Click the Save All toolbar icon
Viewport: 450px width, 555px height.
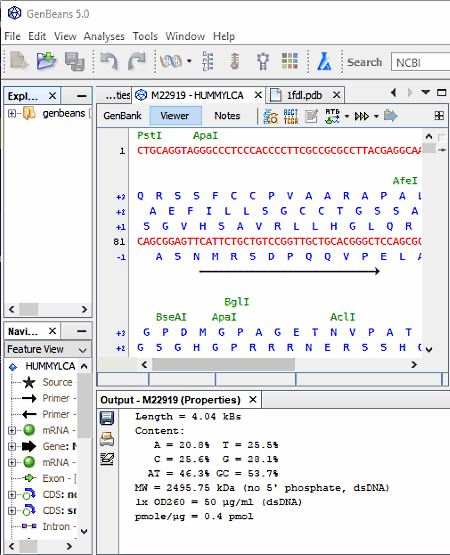pyautogui.click(x=75, y=61)
